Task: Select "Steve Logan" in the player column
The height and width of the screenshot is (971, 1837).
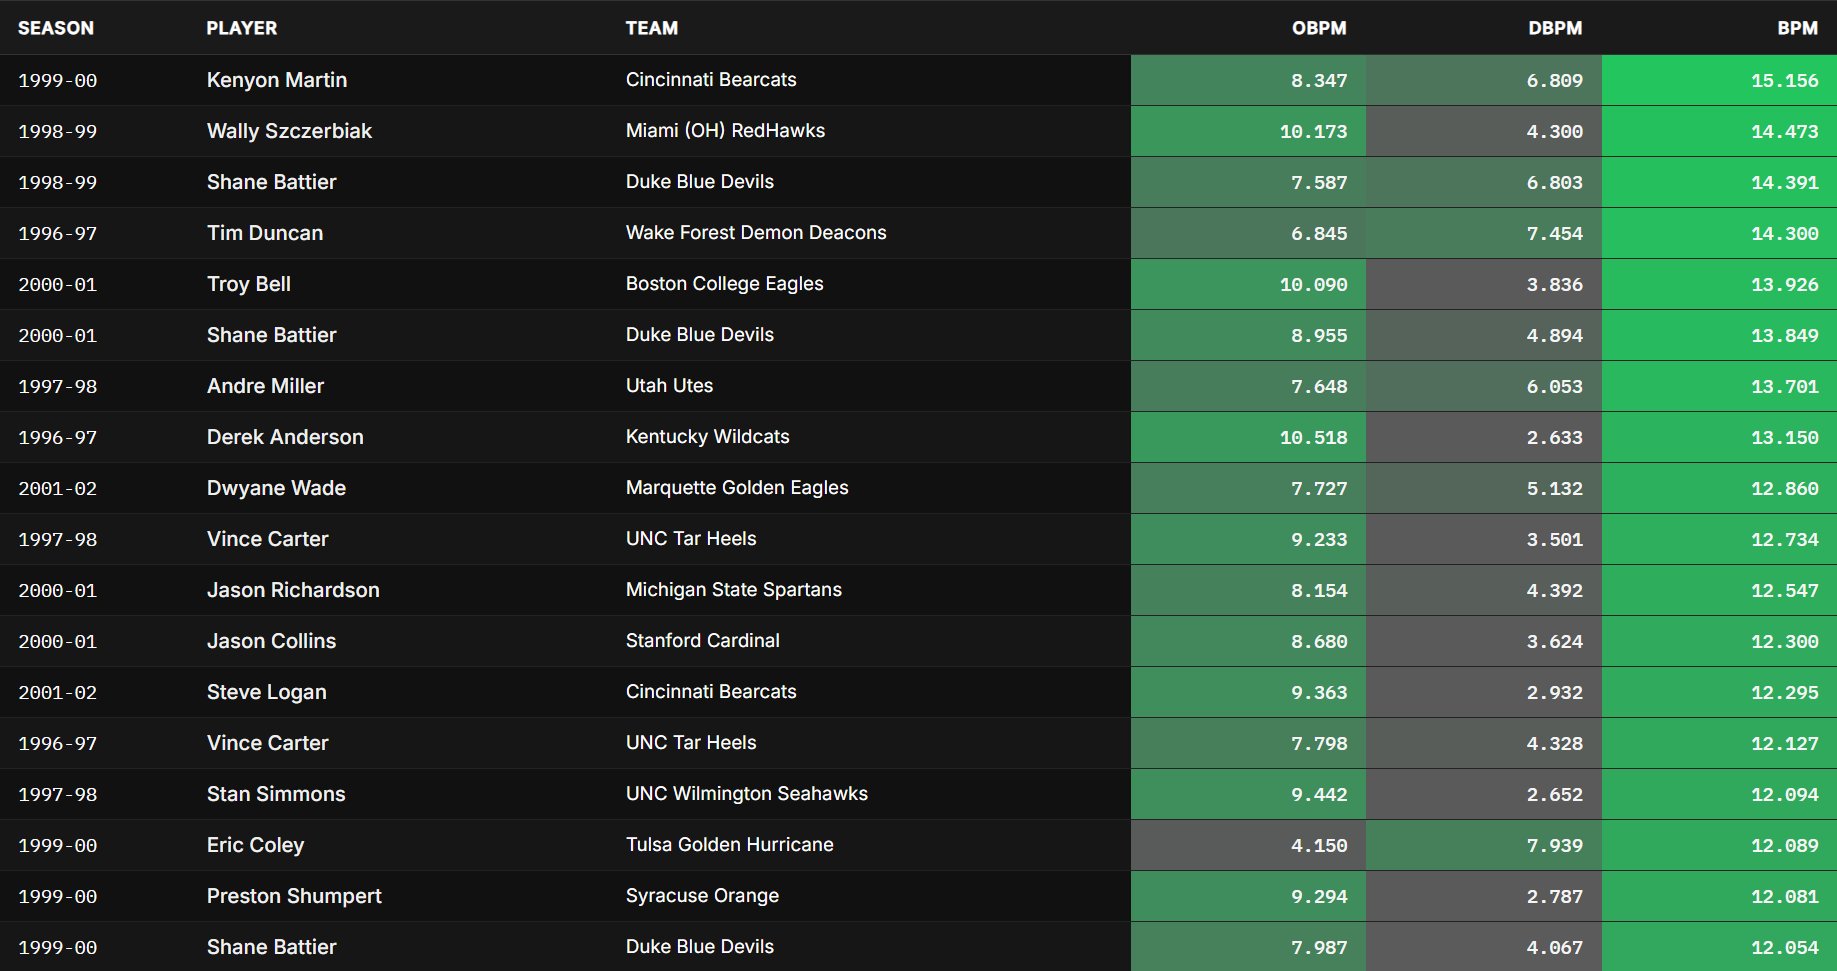Action: 267,692
